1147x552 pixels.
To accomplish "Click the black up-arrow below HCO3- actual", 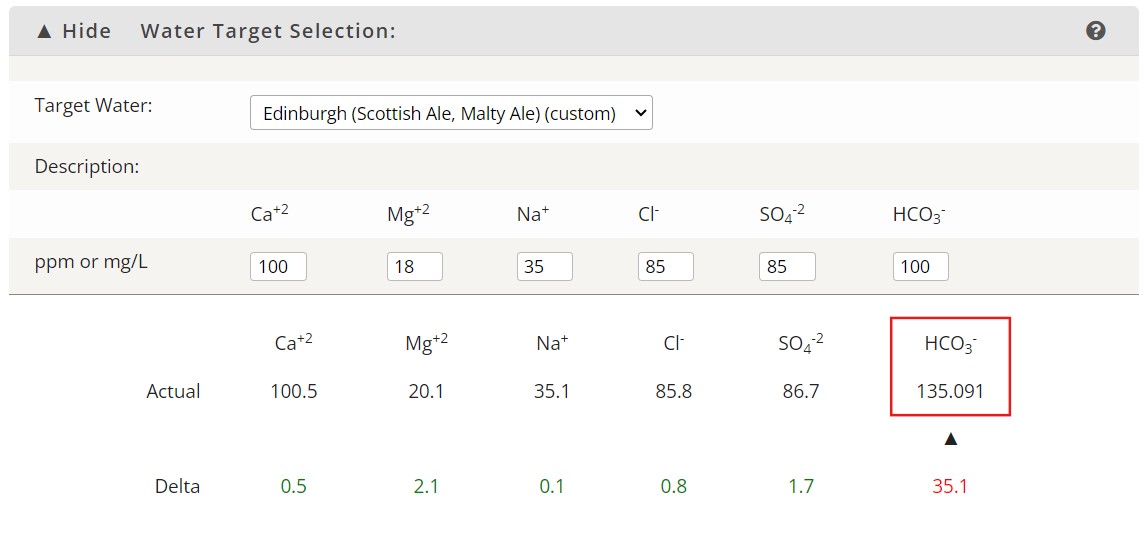I will click(950, 439).
